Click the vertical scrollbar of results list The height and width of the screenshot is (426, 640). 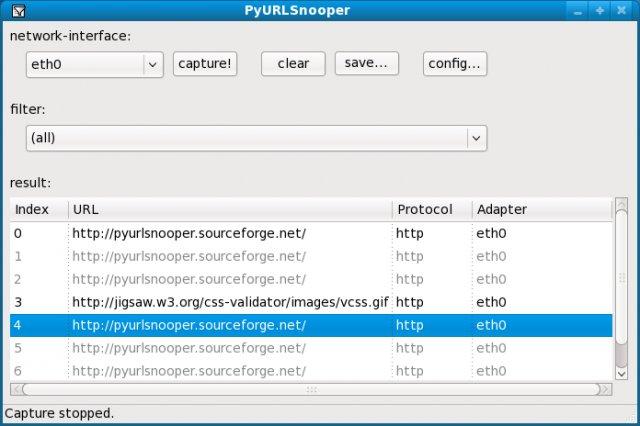pos(621,290)
